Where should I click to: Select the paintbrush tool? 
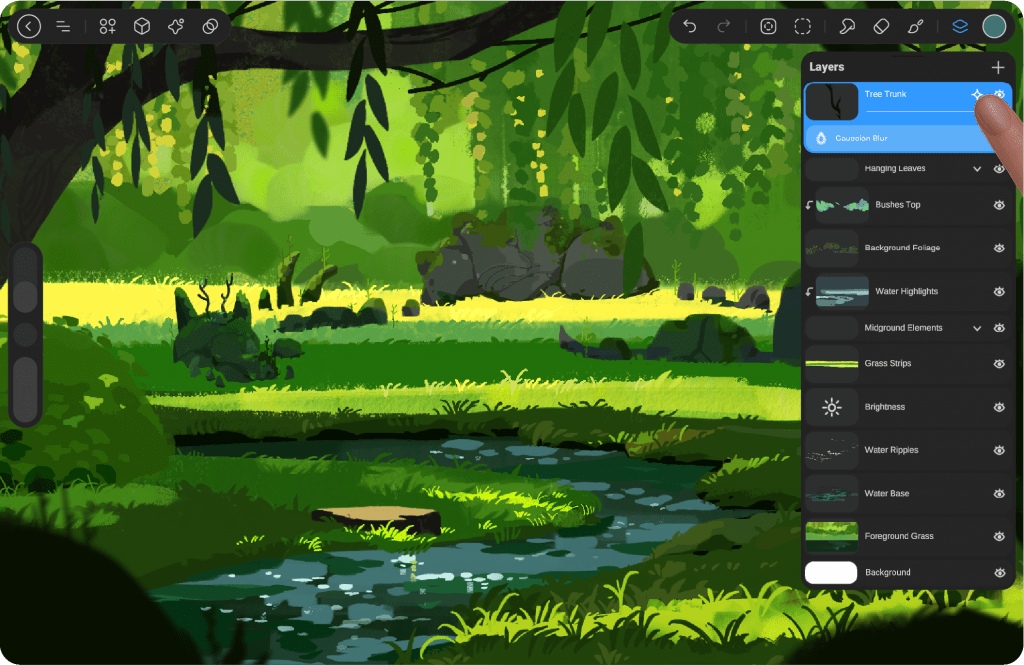point(915,27)
